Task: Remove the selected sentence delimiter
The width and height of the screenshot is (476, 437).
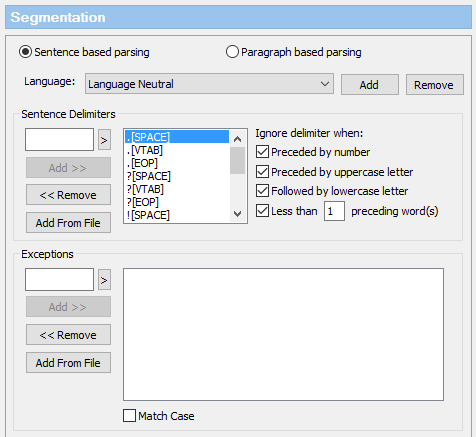Action: point(68,195)
